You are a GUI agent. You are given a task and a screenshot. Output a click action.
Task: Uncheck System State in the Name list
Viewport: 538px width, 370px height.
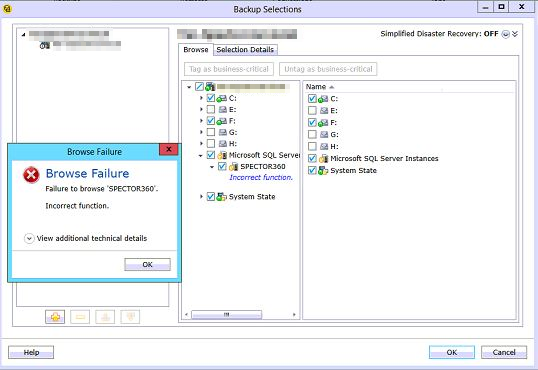[312, 170]
